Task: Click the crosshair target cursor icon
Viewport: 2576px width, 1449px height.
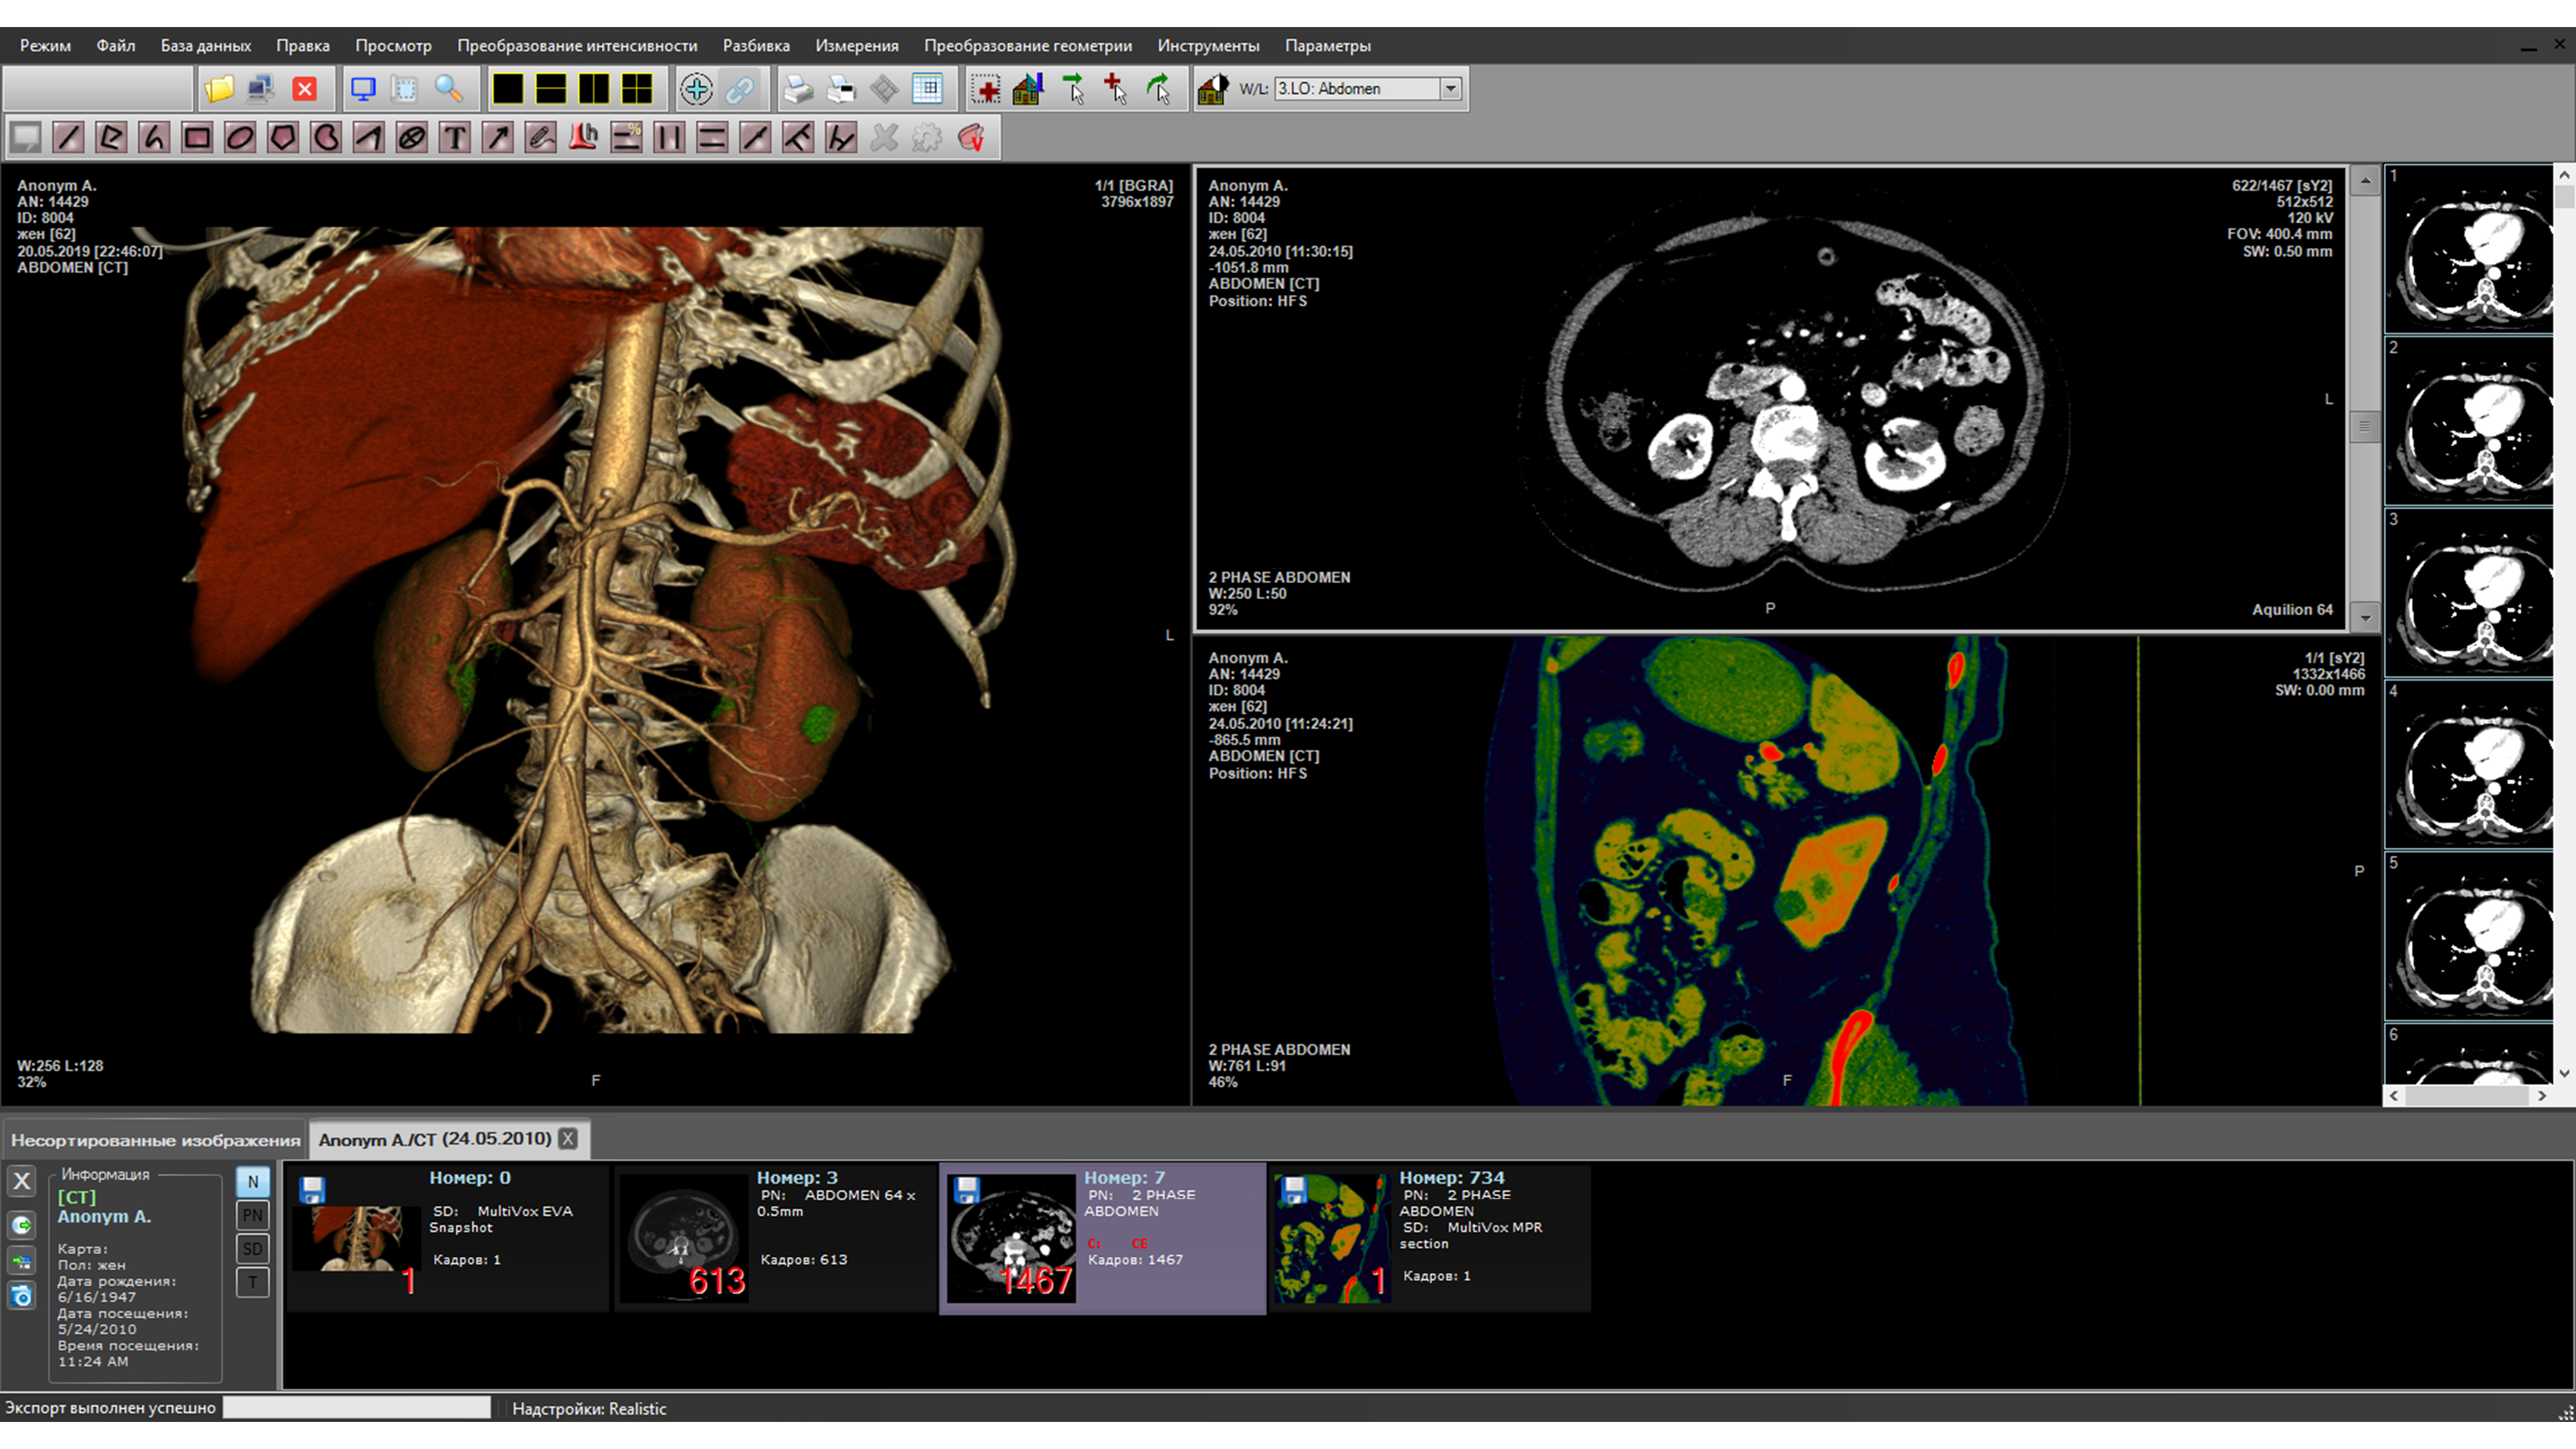Action: click(x=696, y=89)
